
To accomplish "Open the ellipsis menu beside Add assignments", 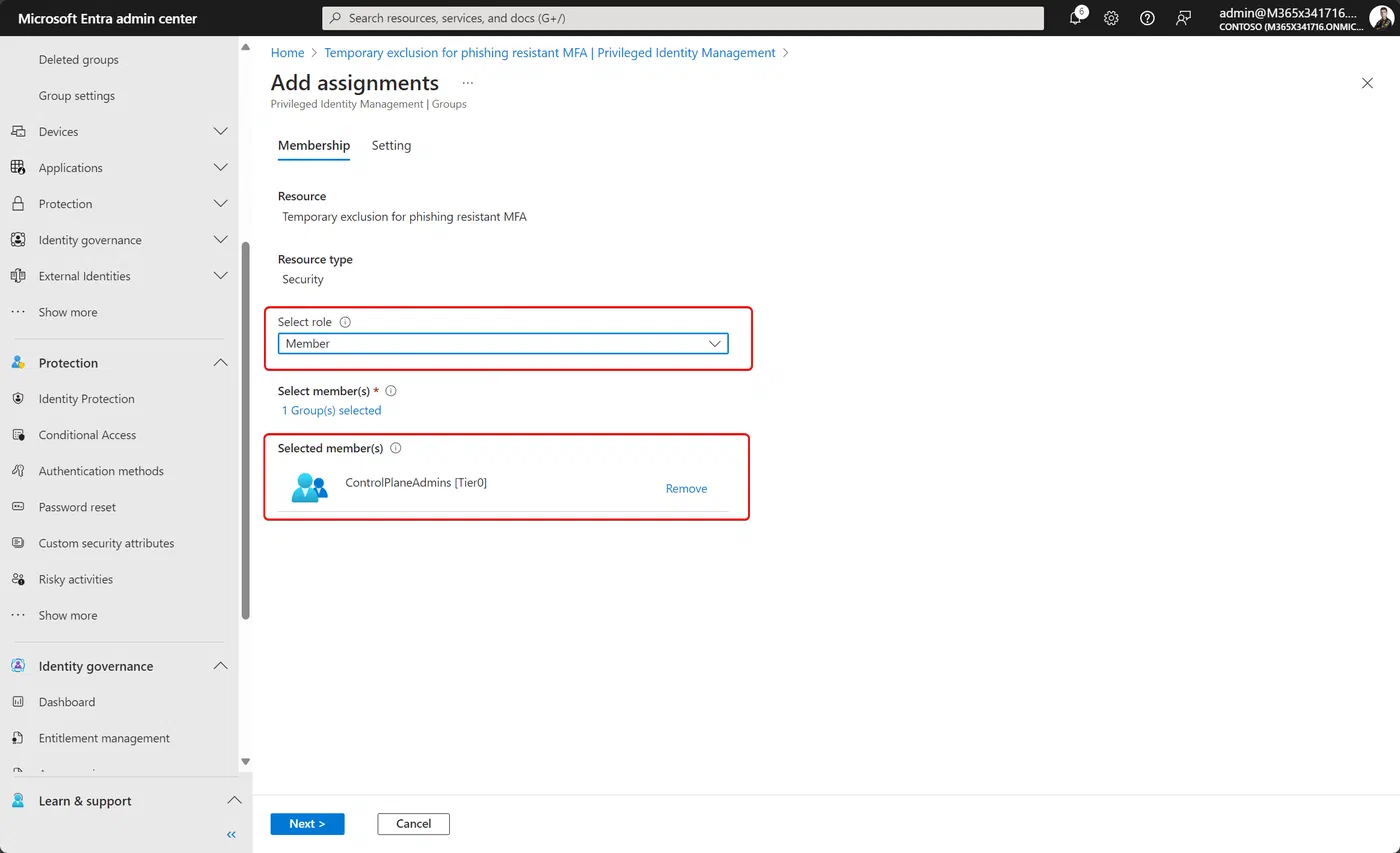I will click(467, 83).
